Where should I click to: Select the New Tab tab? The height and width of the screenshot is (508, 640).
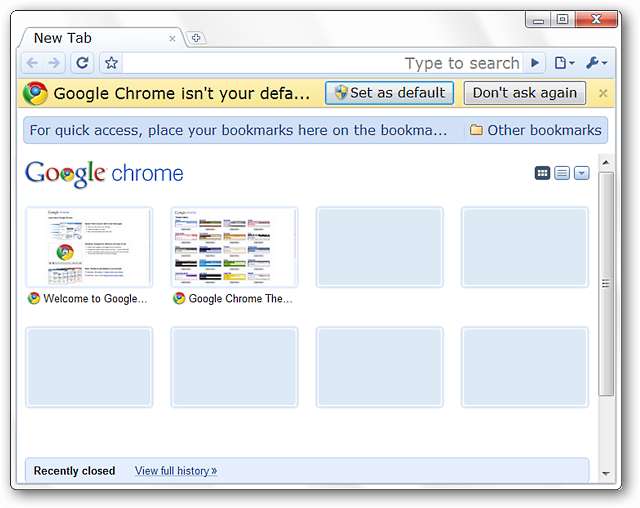pyautogui.click(x=98, y=38)
